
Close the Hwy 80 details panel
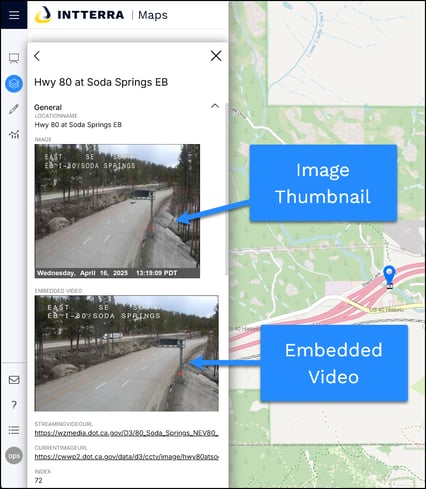pos(216,56)
